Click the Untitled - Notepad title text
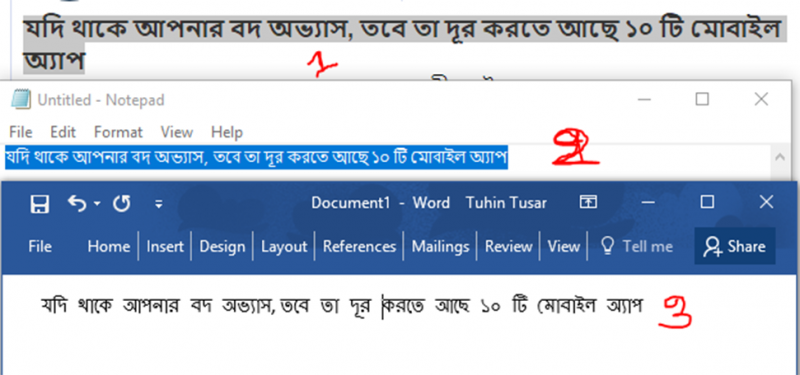 pyautogui.click(x=101, y=100)
